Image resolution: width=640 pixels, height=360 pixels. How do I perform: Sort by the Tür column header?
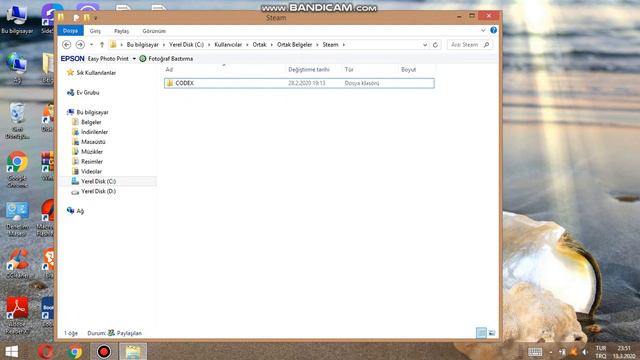coord(349,70)
